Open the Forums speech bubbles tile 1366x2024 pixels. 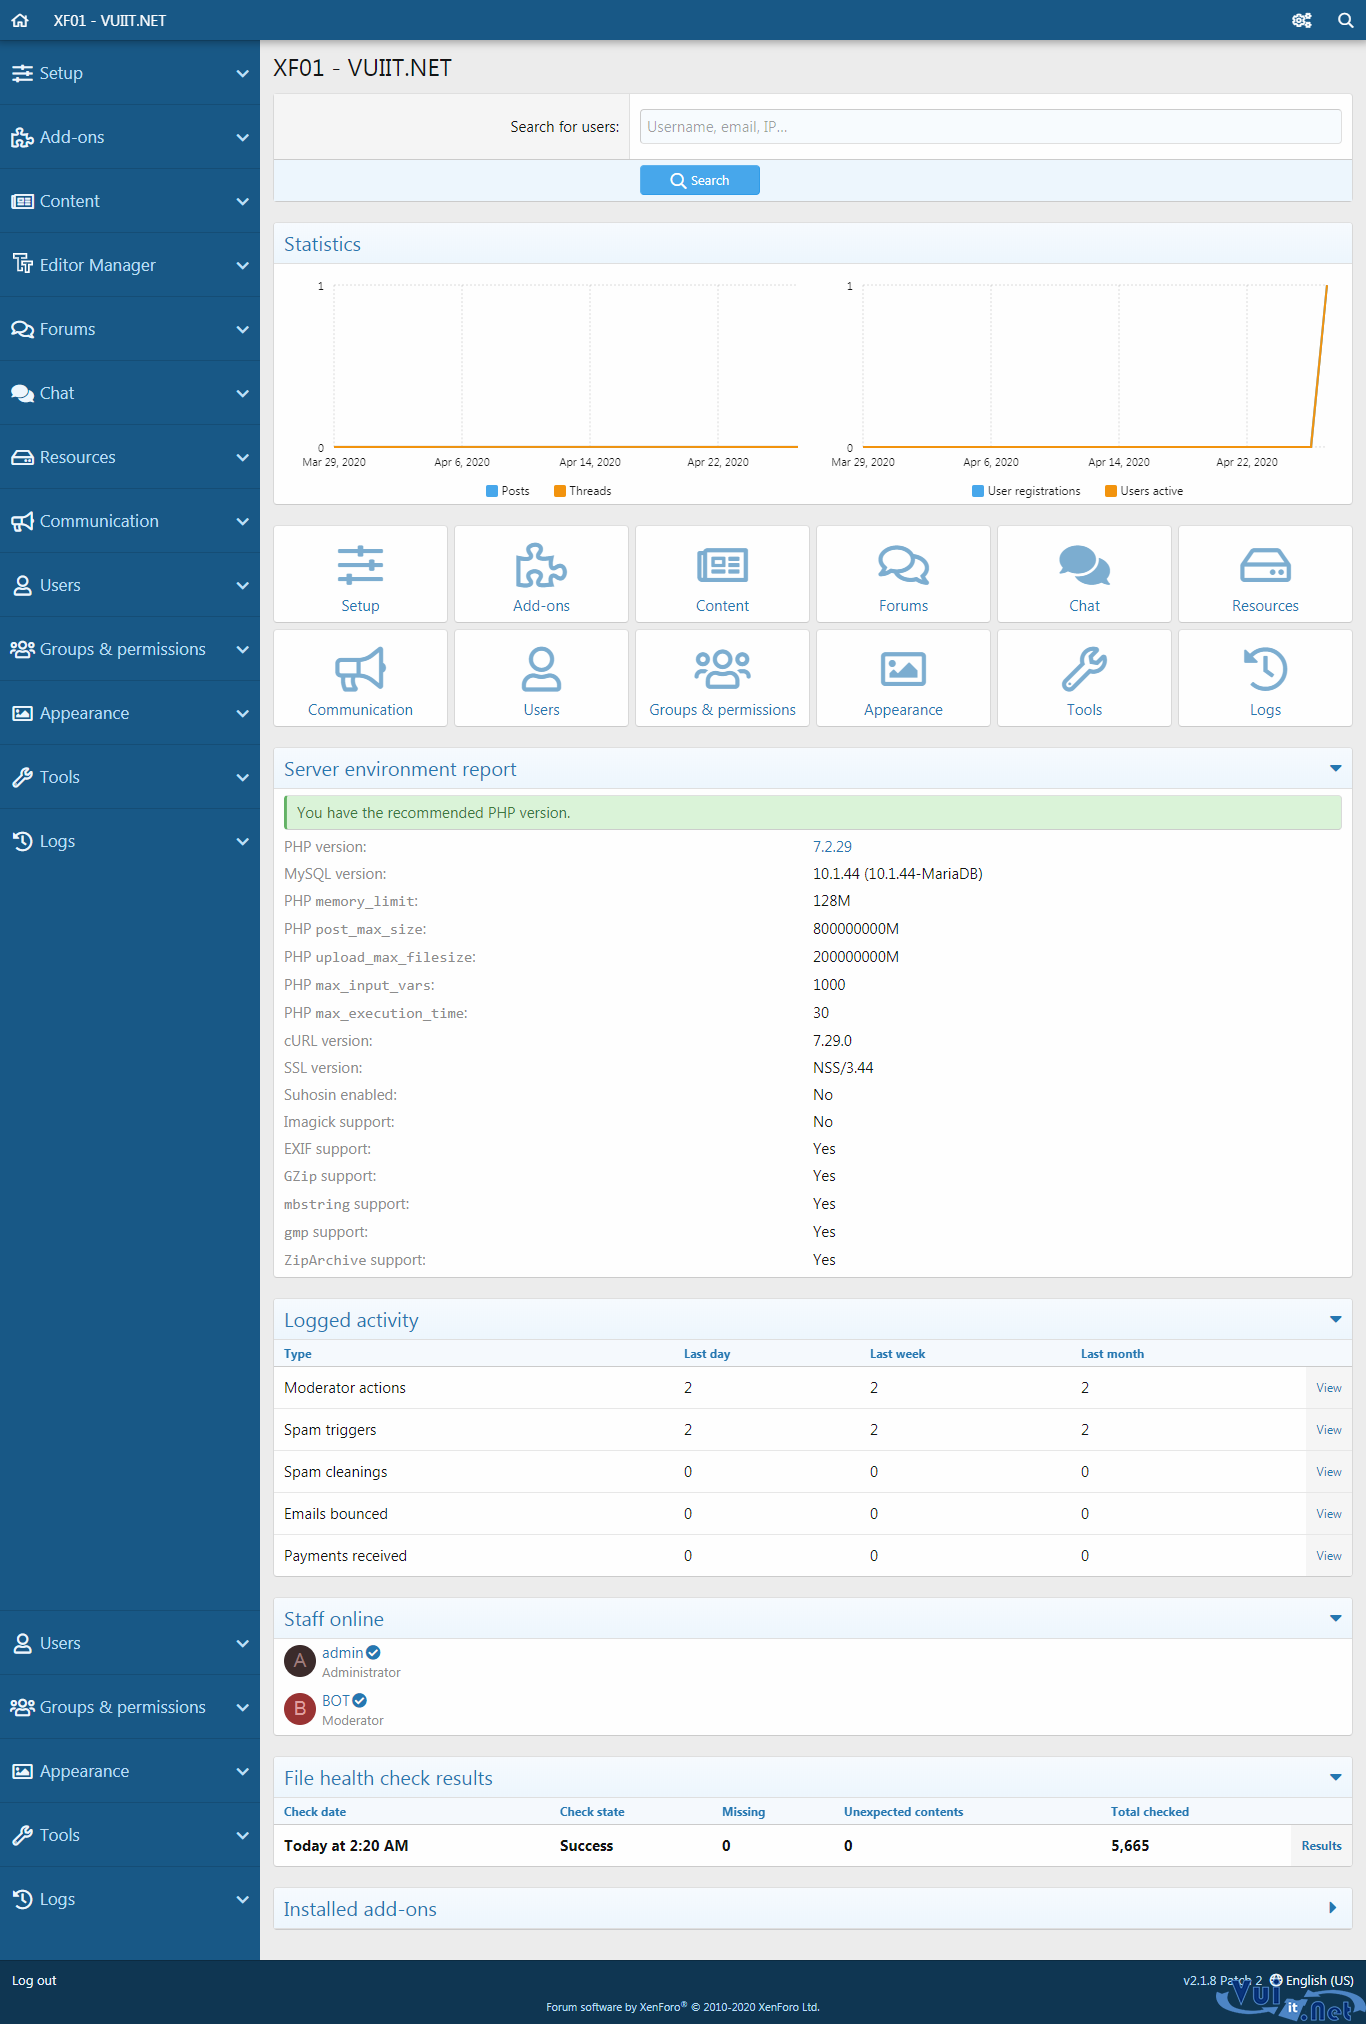(903, 574)
